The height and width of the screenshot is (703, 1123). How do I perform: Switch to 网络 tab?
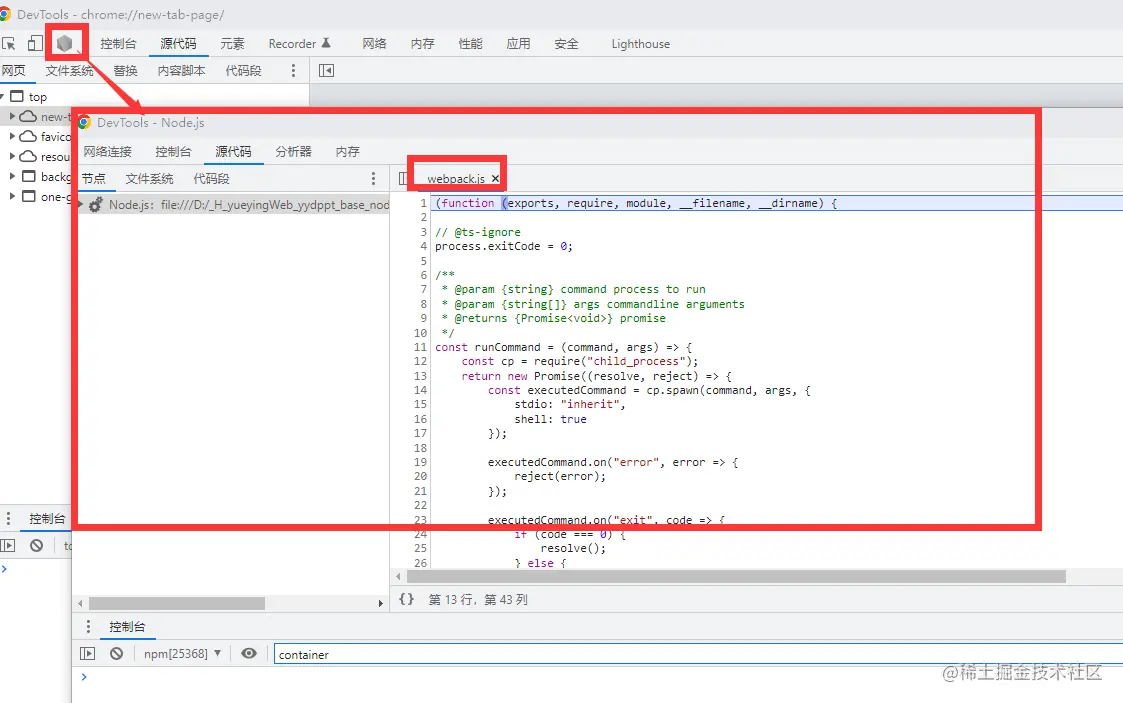(x=375, y=44)
